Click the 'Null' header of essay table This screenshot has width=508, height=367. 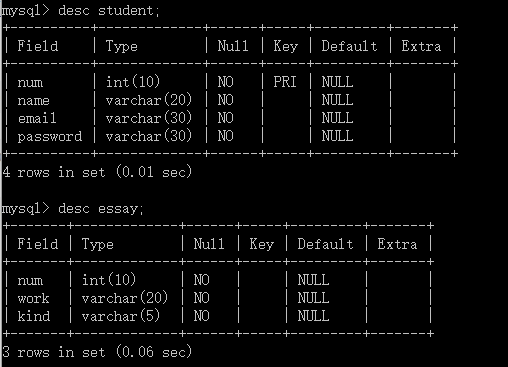coord(209,244)
